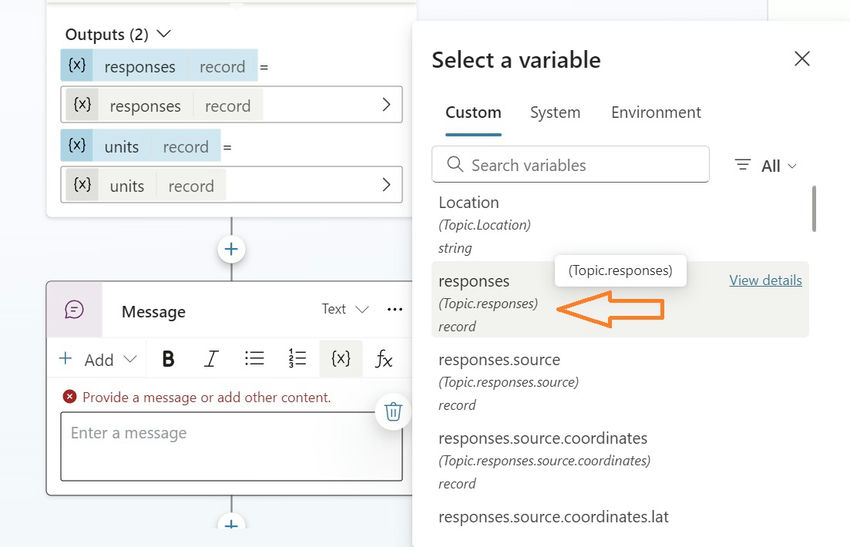This screenshot has width=850, height=547.
Task: Click the Italic formatting icon
Action: click(x=211, y=359)
